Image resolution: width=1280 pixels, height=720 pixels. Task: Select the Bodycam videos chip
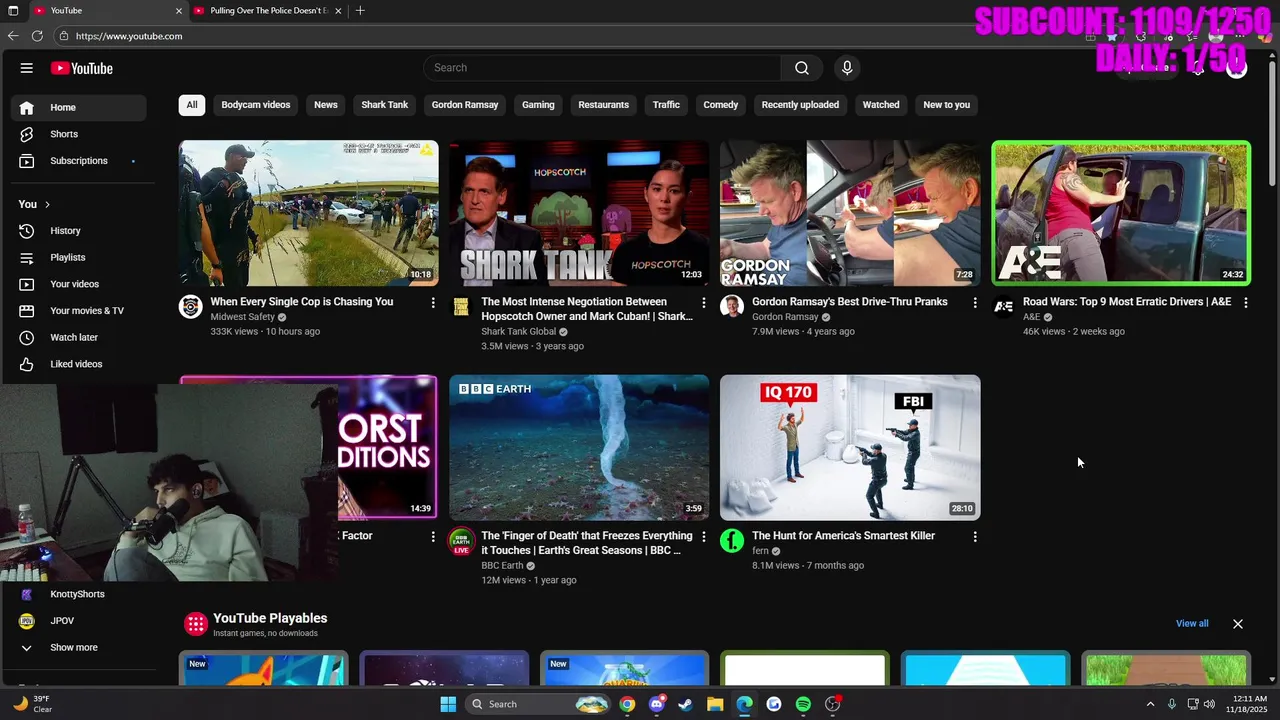[256, 105]
